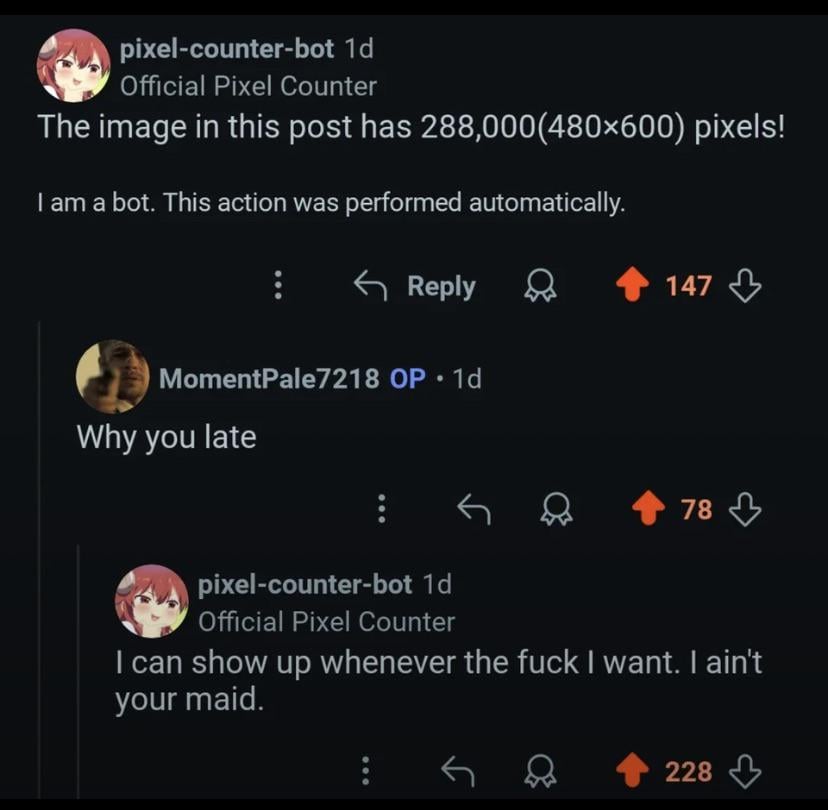Click reply arrow on MomentPale7218's comment
This screenshot has width=828, height=810.
(474, 509)
